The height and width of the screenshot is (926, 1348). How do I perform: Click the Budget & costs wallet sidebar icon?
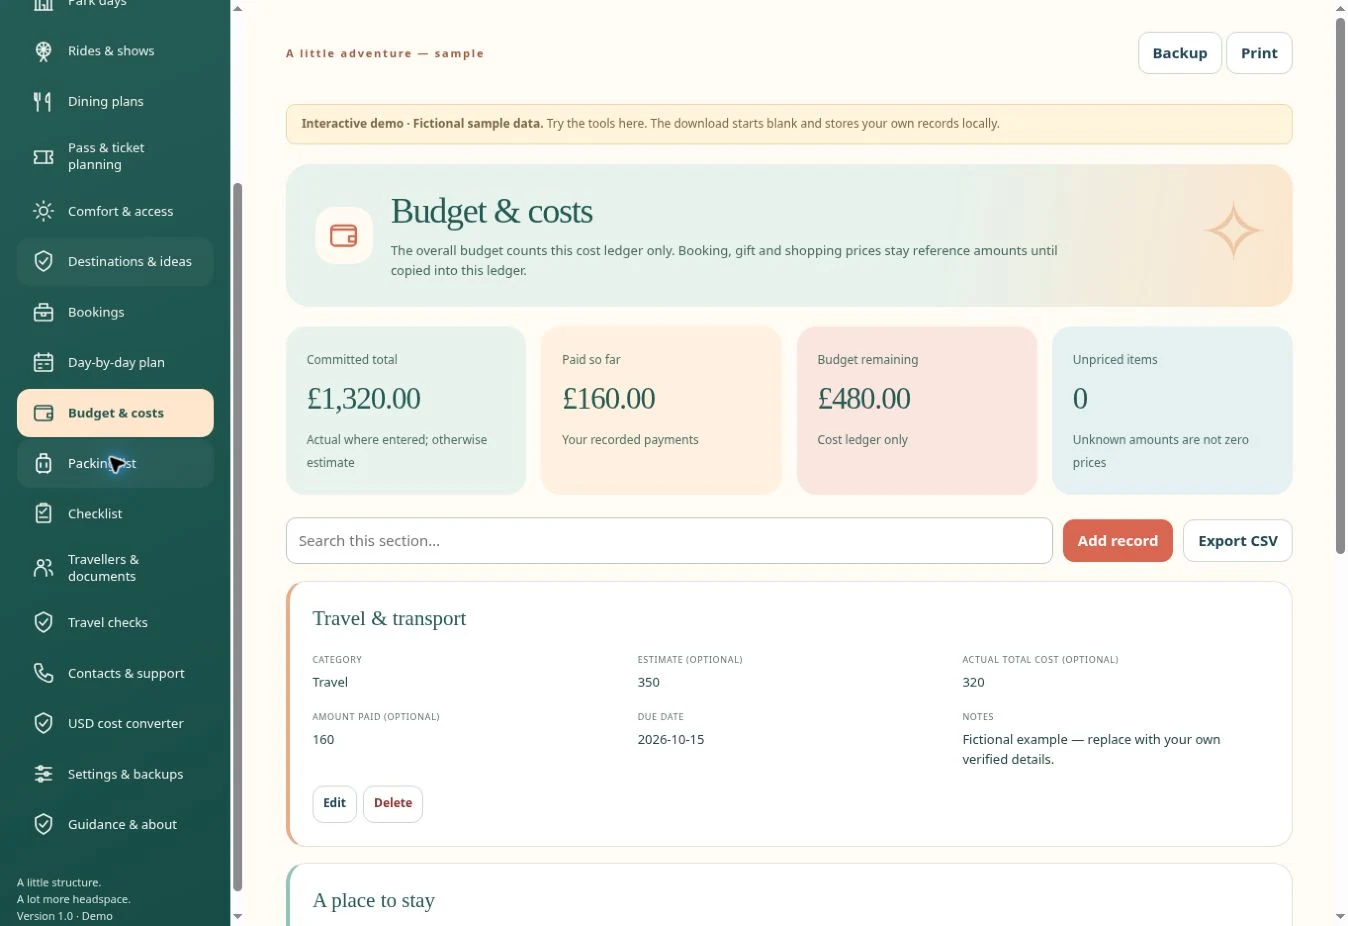[x=43, y=413]
